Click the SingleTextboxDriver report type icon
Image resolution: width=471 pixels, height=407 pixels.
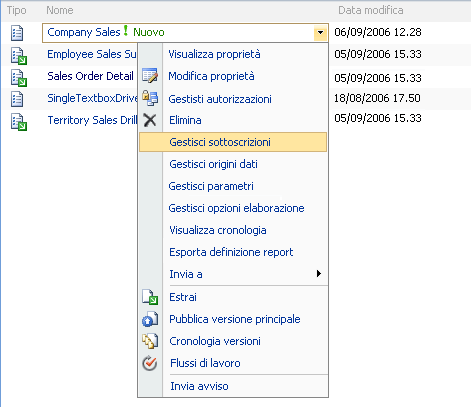[17, 99]
